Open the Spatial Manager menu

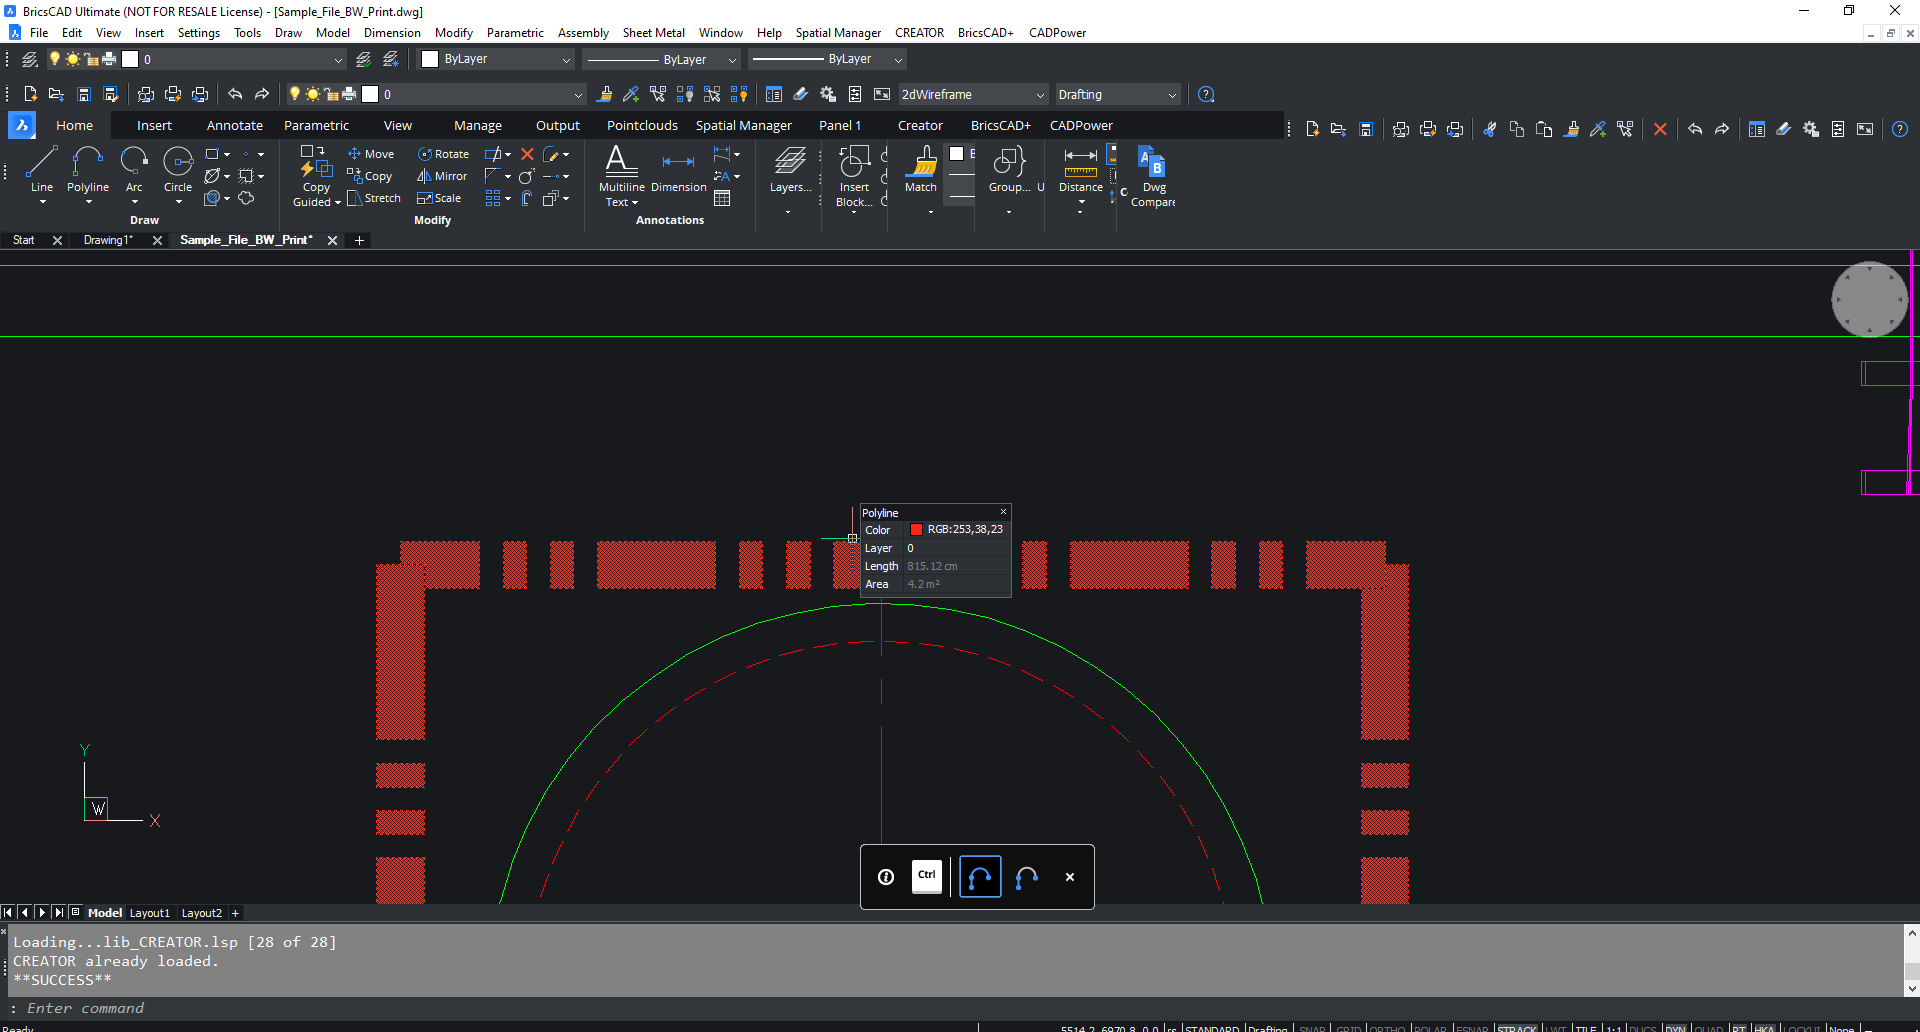click(x=838, y=32)
